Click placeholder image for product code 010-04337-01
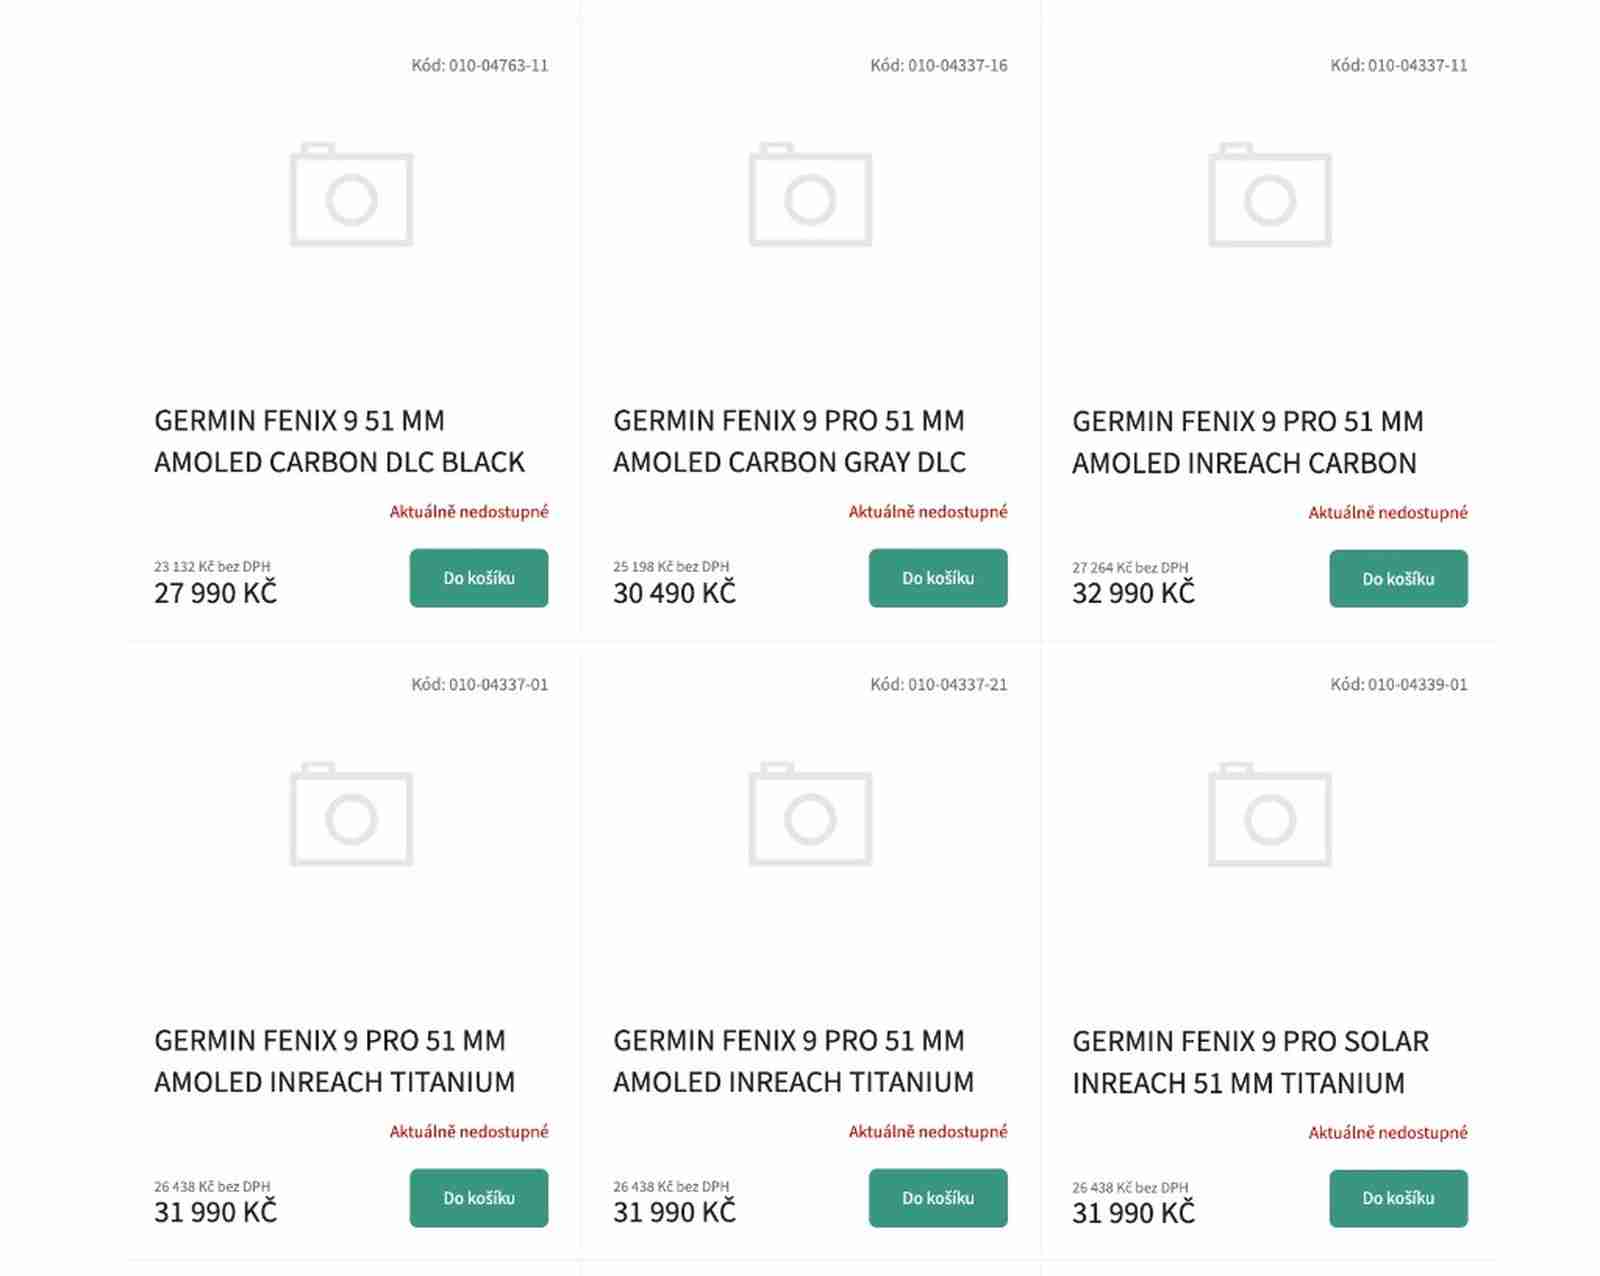The width and height of the screenshot is (1600, 1276). [x=351, y=814]
